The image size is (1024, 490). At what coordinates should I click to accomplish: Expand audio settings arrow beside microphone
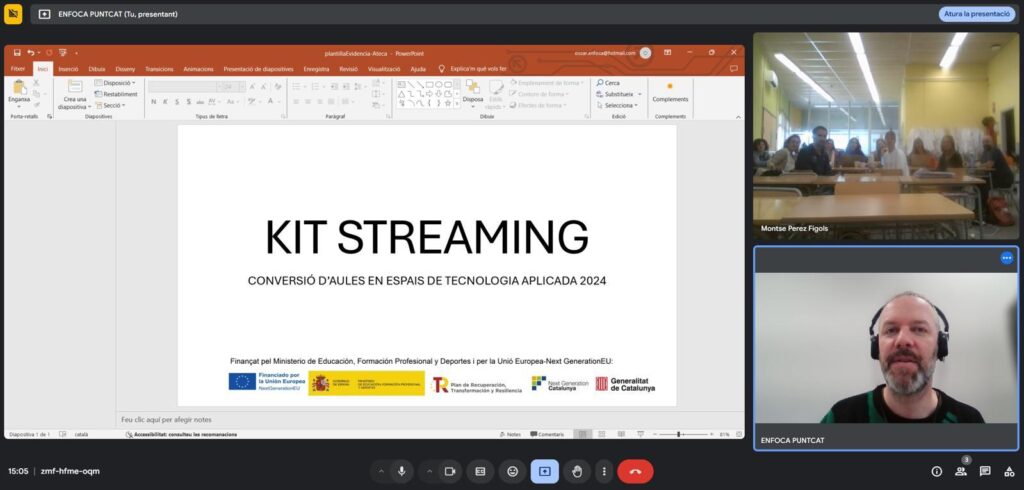380,471
